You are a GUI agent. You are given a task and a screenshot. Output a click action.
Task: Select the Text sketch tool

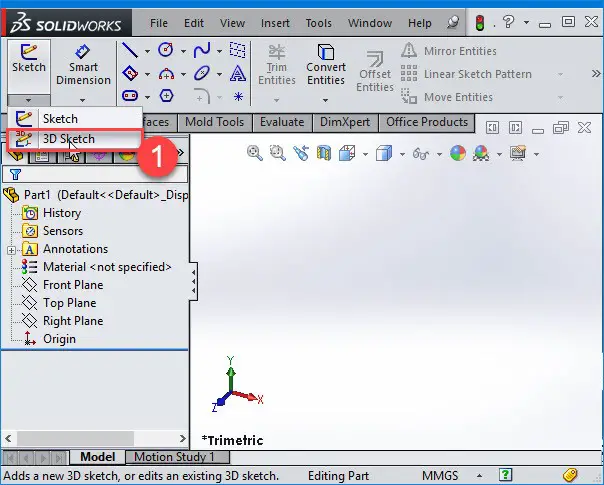click(x=238, y=73)
